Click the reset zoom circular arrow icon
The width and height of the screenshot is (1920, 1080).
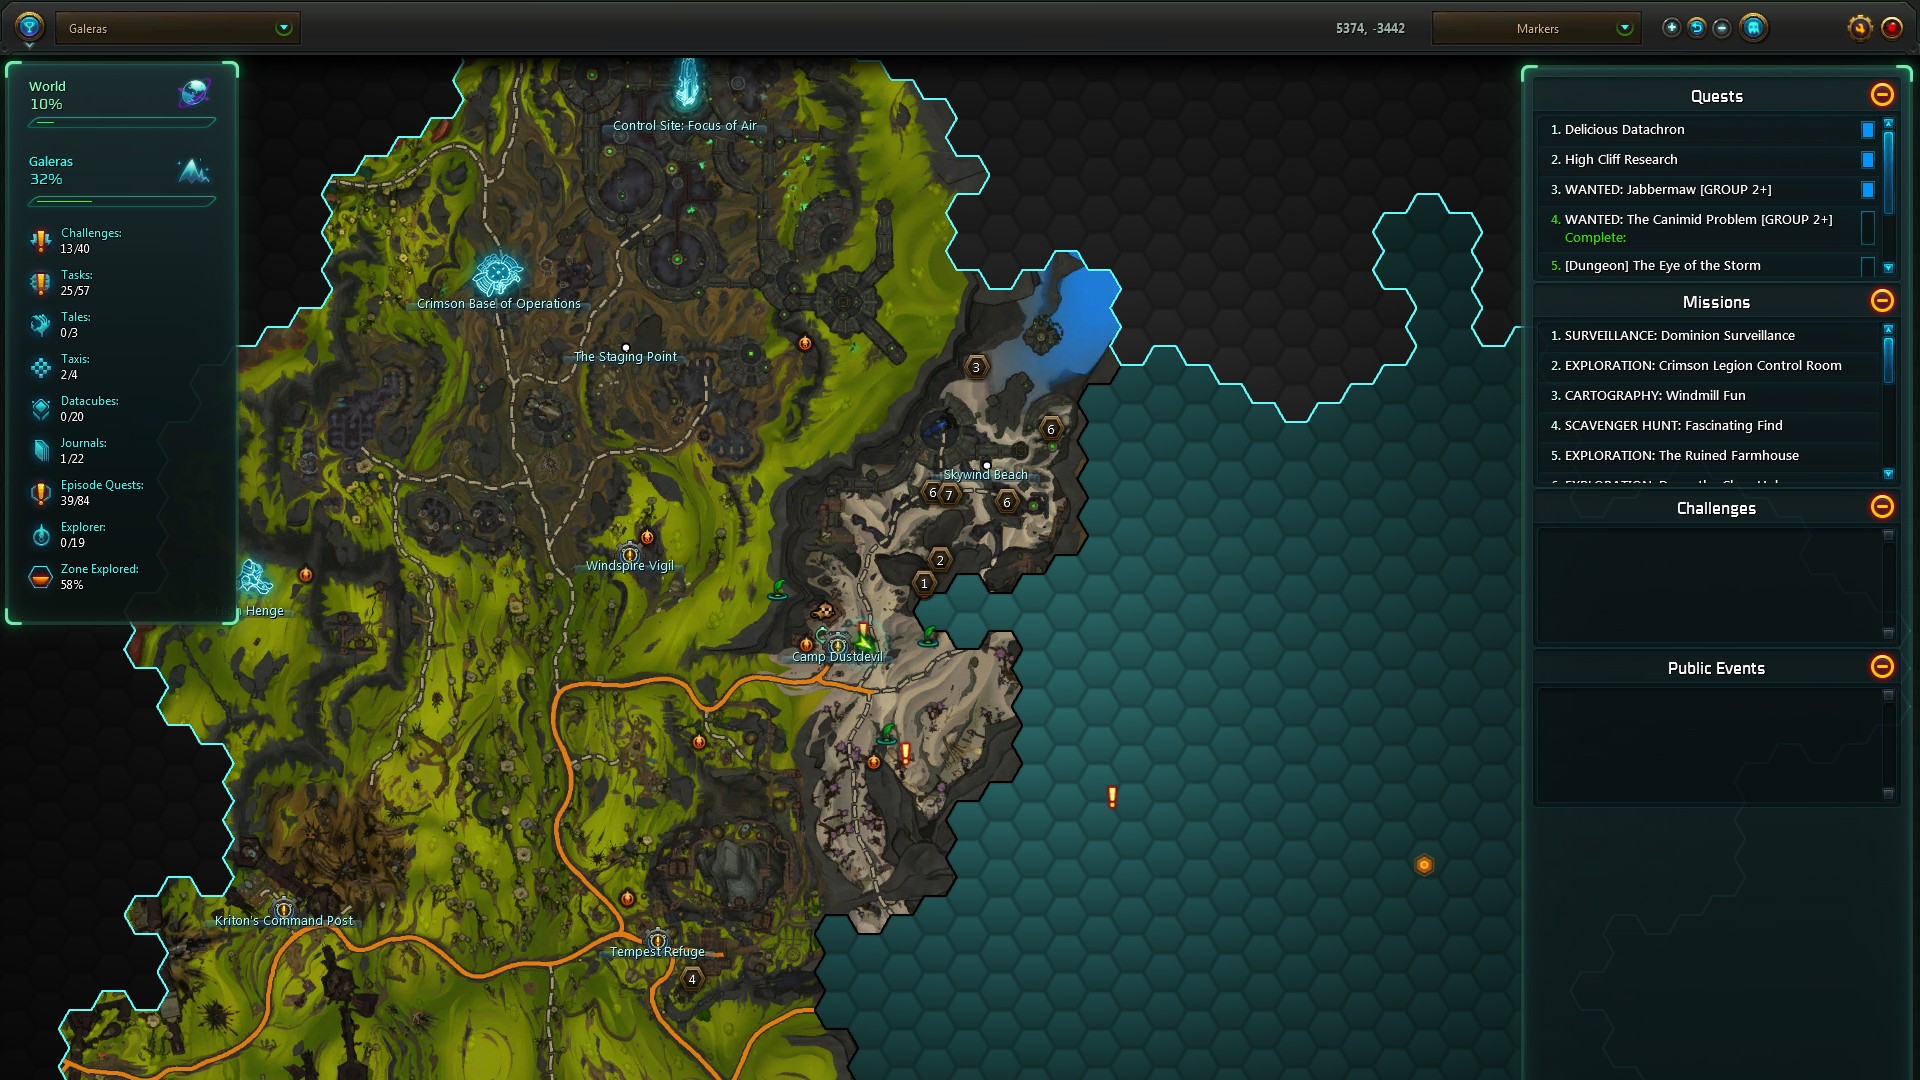1696,28
